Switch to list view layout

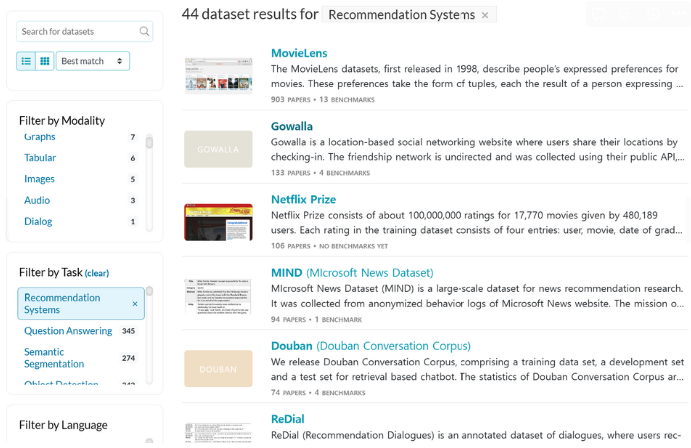(x=26, y=61)
